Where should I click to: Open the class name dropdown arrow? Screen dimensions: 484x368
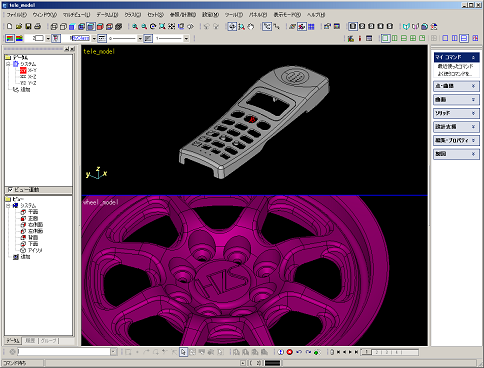(94, 39)
